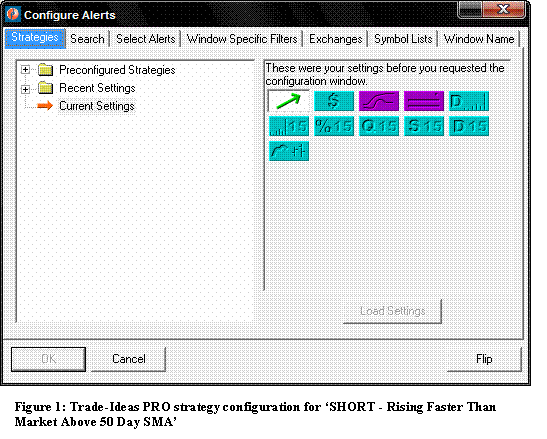Click the Load Settings button
547x439 pixels.
click(x=392, y=311)
